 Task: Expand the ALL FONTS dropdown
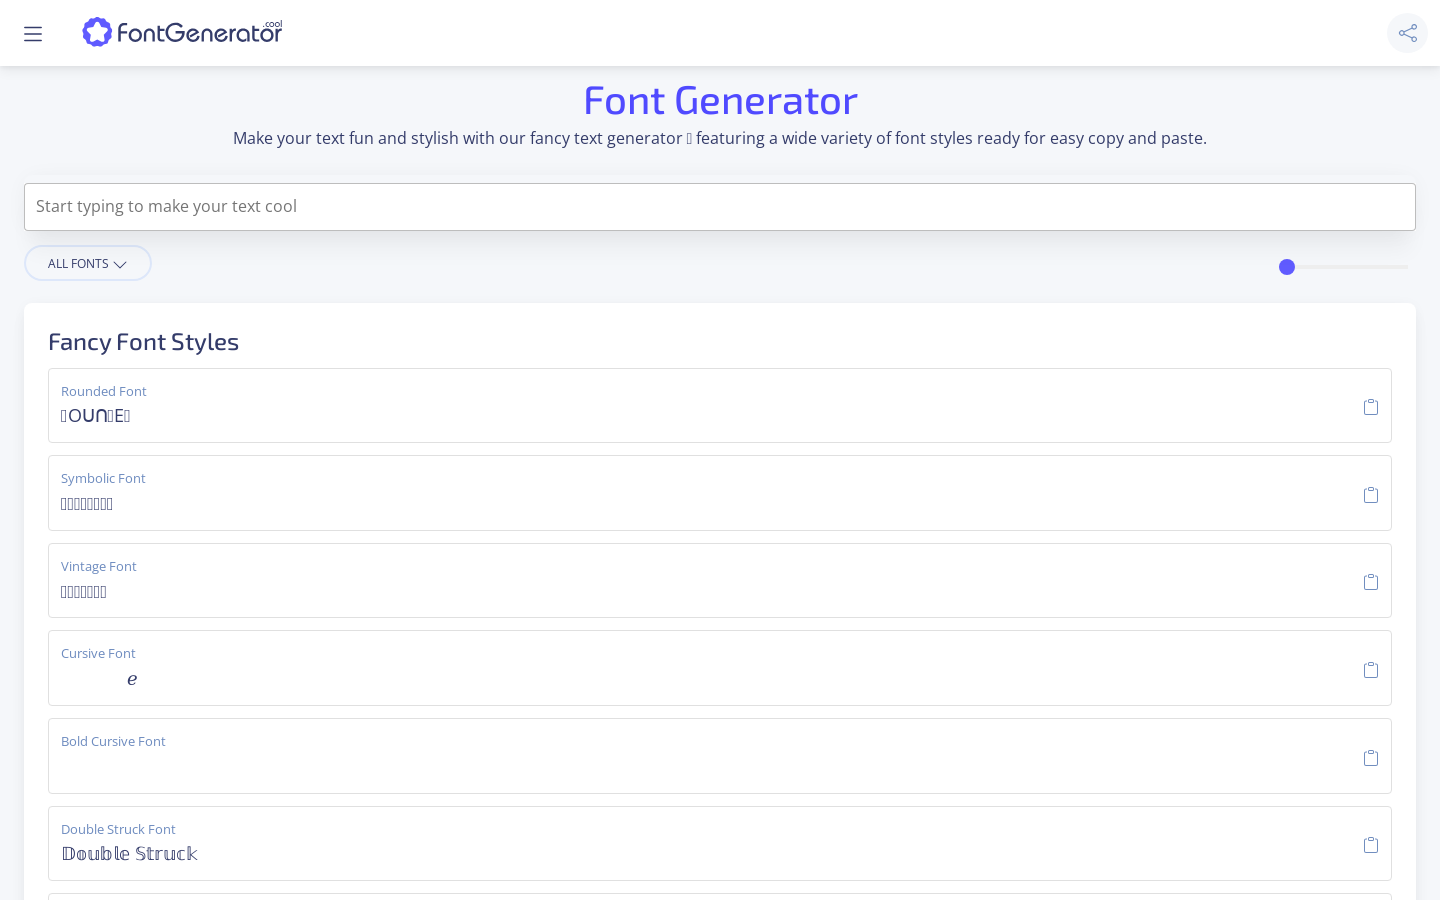(x=88, y=263)
